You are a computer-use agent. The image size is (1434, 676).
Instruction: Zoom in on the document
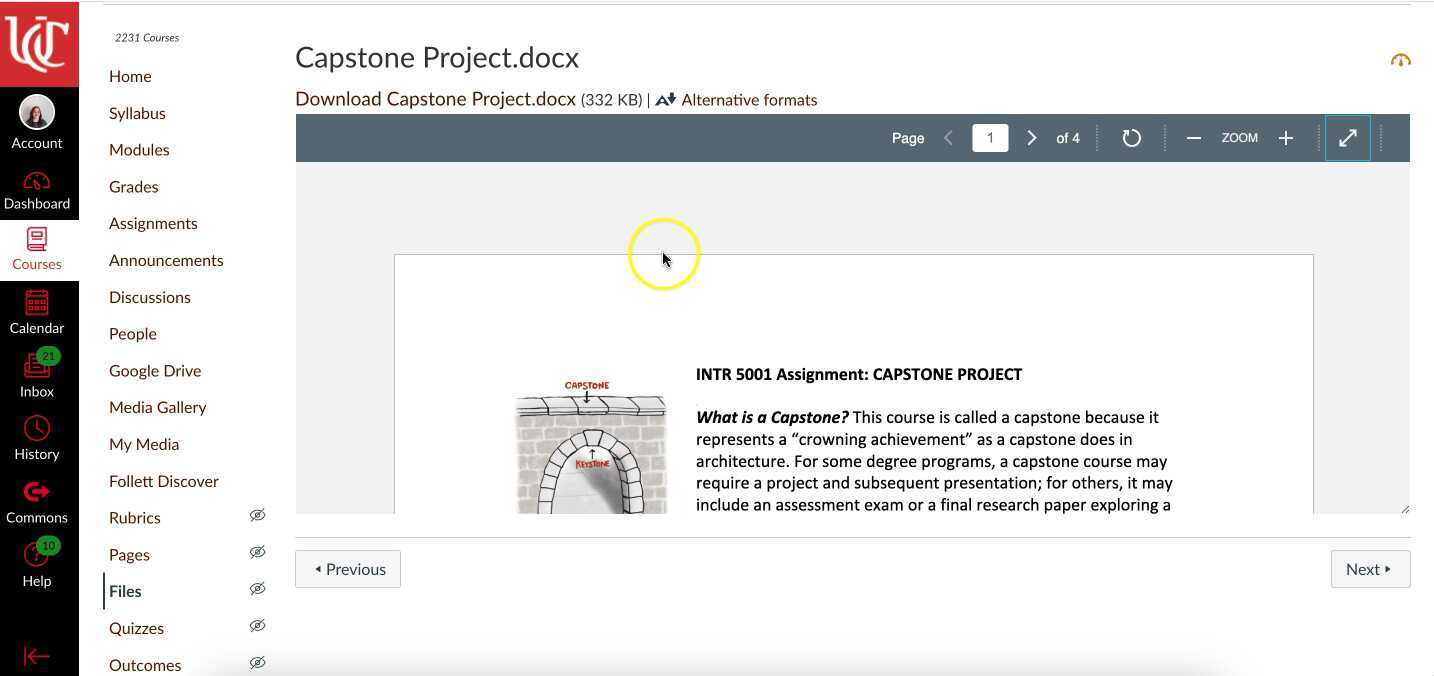[x=1286, y=138]
